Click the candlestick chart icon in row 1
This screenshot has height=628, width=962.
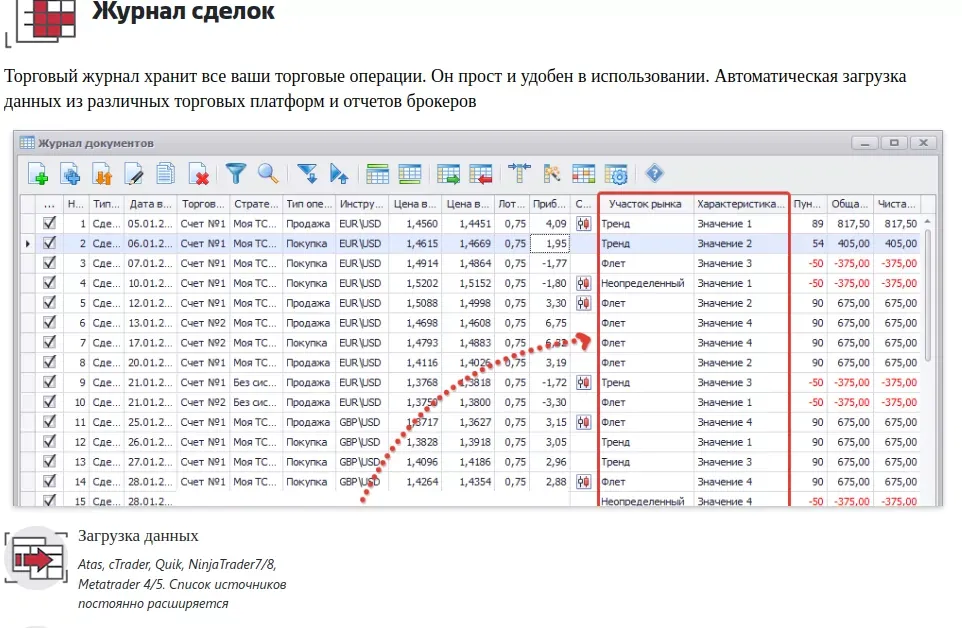click(583, 224)
